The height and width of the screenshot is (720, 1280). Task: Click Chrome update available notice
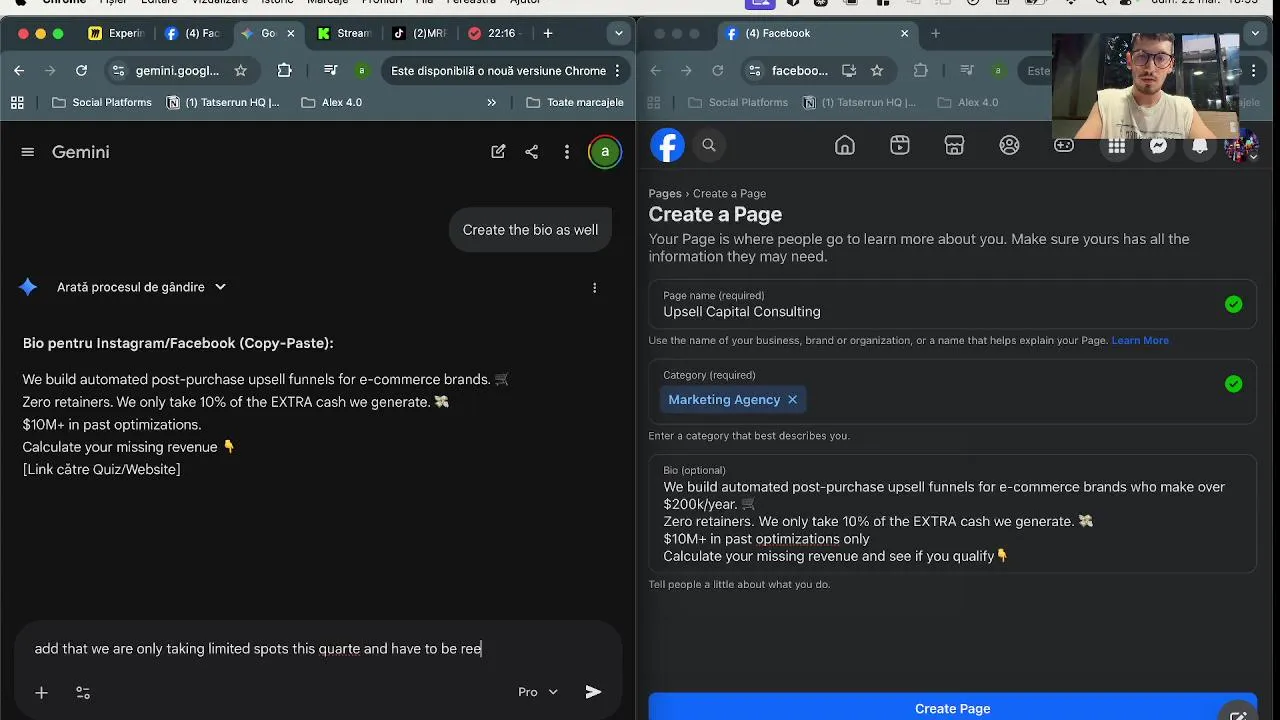[x=498, y=71]
